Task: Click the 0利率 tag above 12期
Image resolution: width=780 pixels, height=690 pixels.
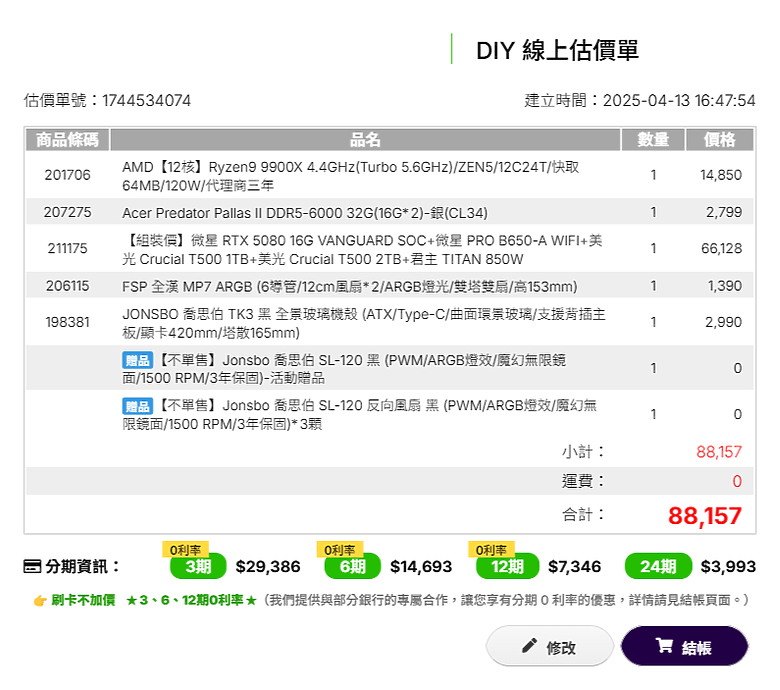Action: pyautogui.click(x=491, y=549)
